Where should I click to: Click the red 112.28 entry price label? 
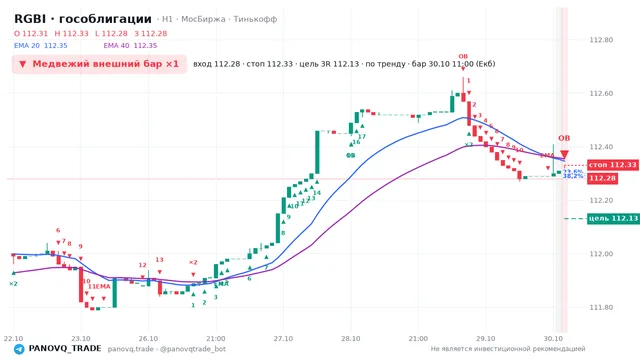[x=602, y=178]
